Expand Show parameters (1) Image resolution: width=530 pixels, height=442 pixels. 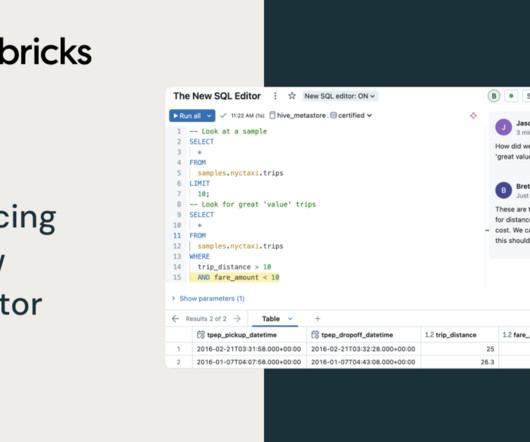[208, 298]
